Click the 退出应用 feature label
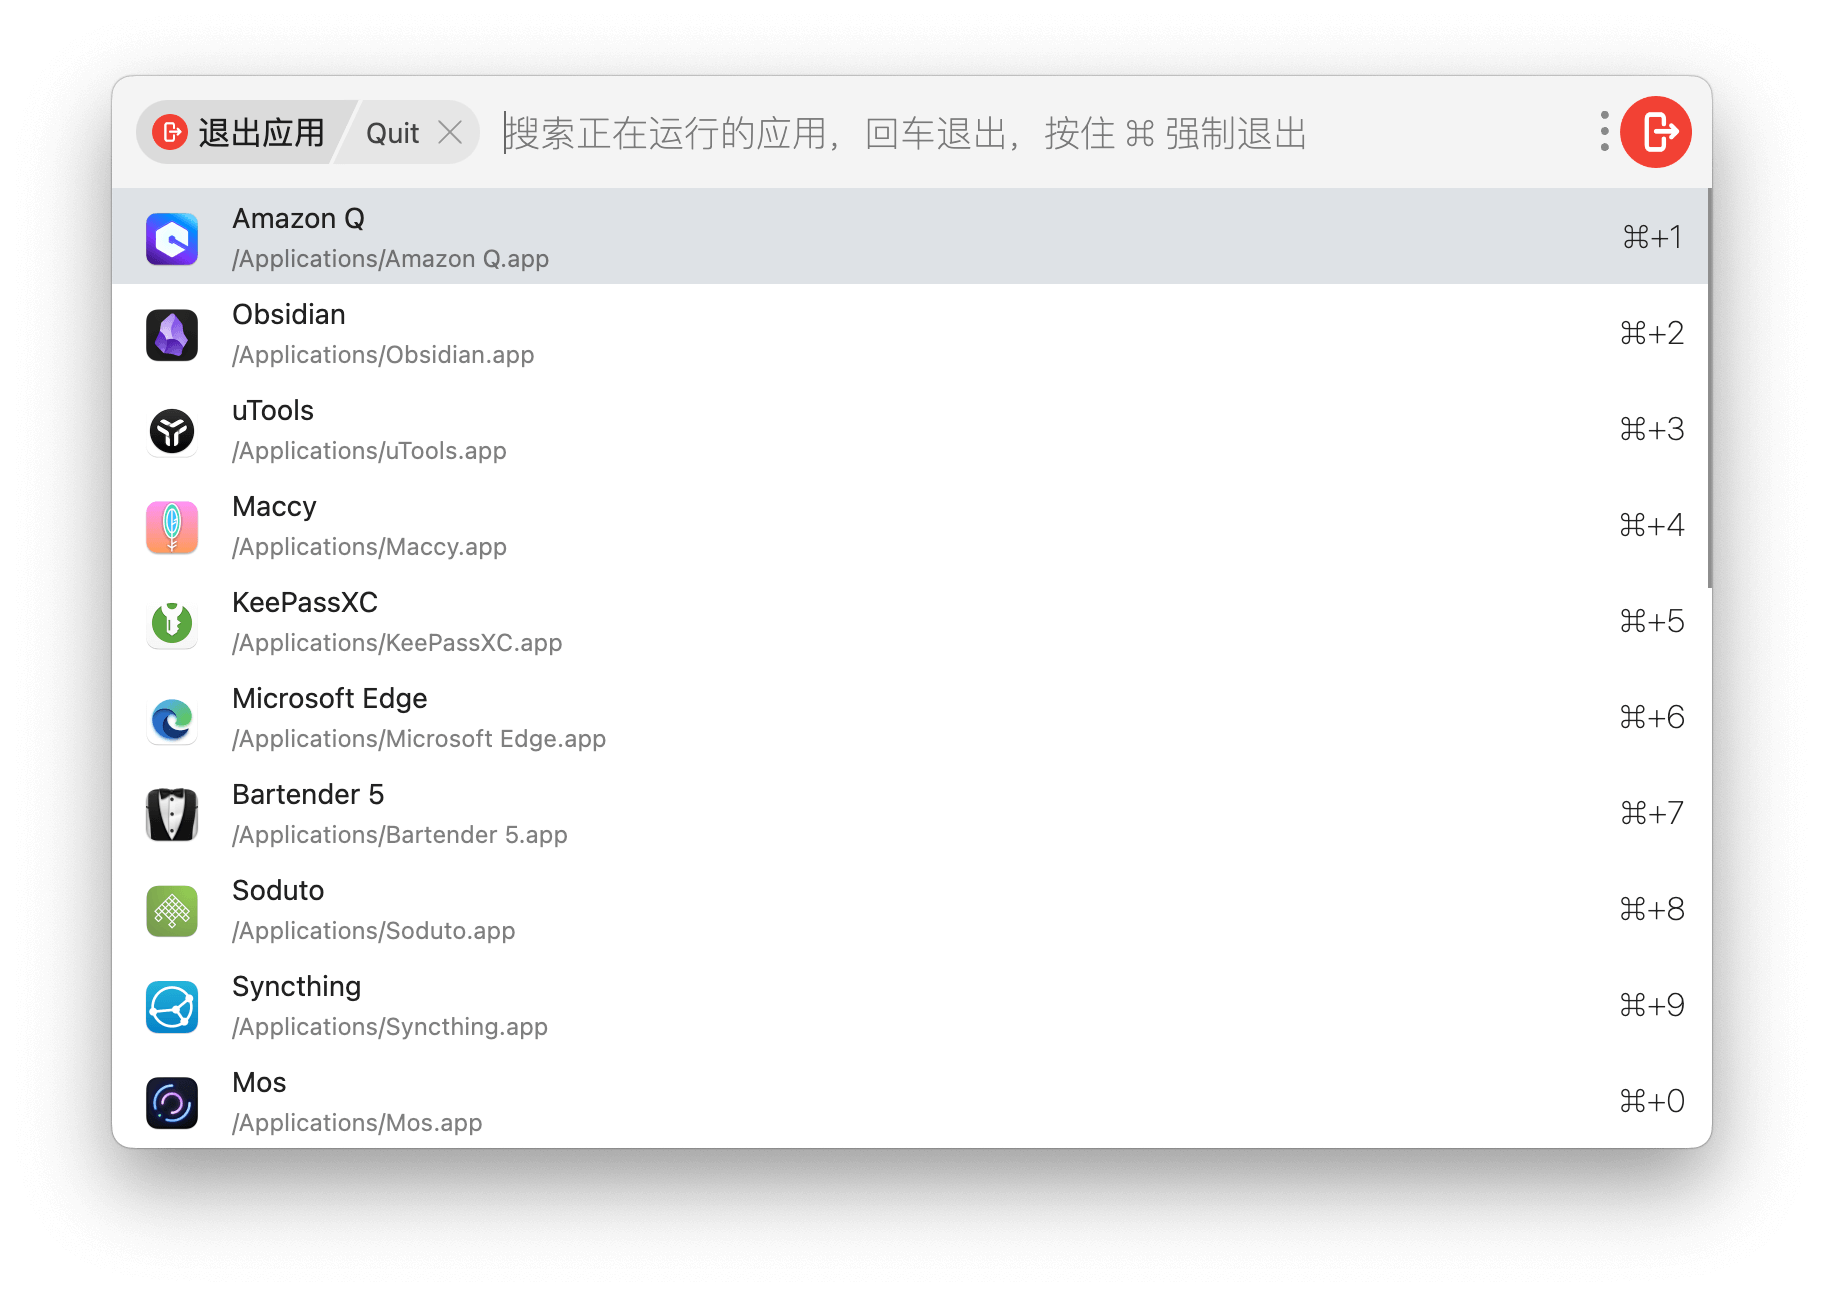The image size is (1824, 1296). tap(262, 133)
